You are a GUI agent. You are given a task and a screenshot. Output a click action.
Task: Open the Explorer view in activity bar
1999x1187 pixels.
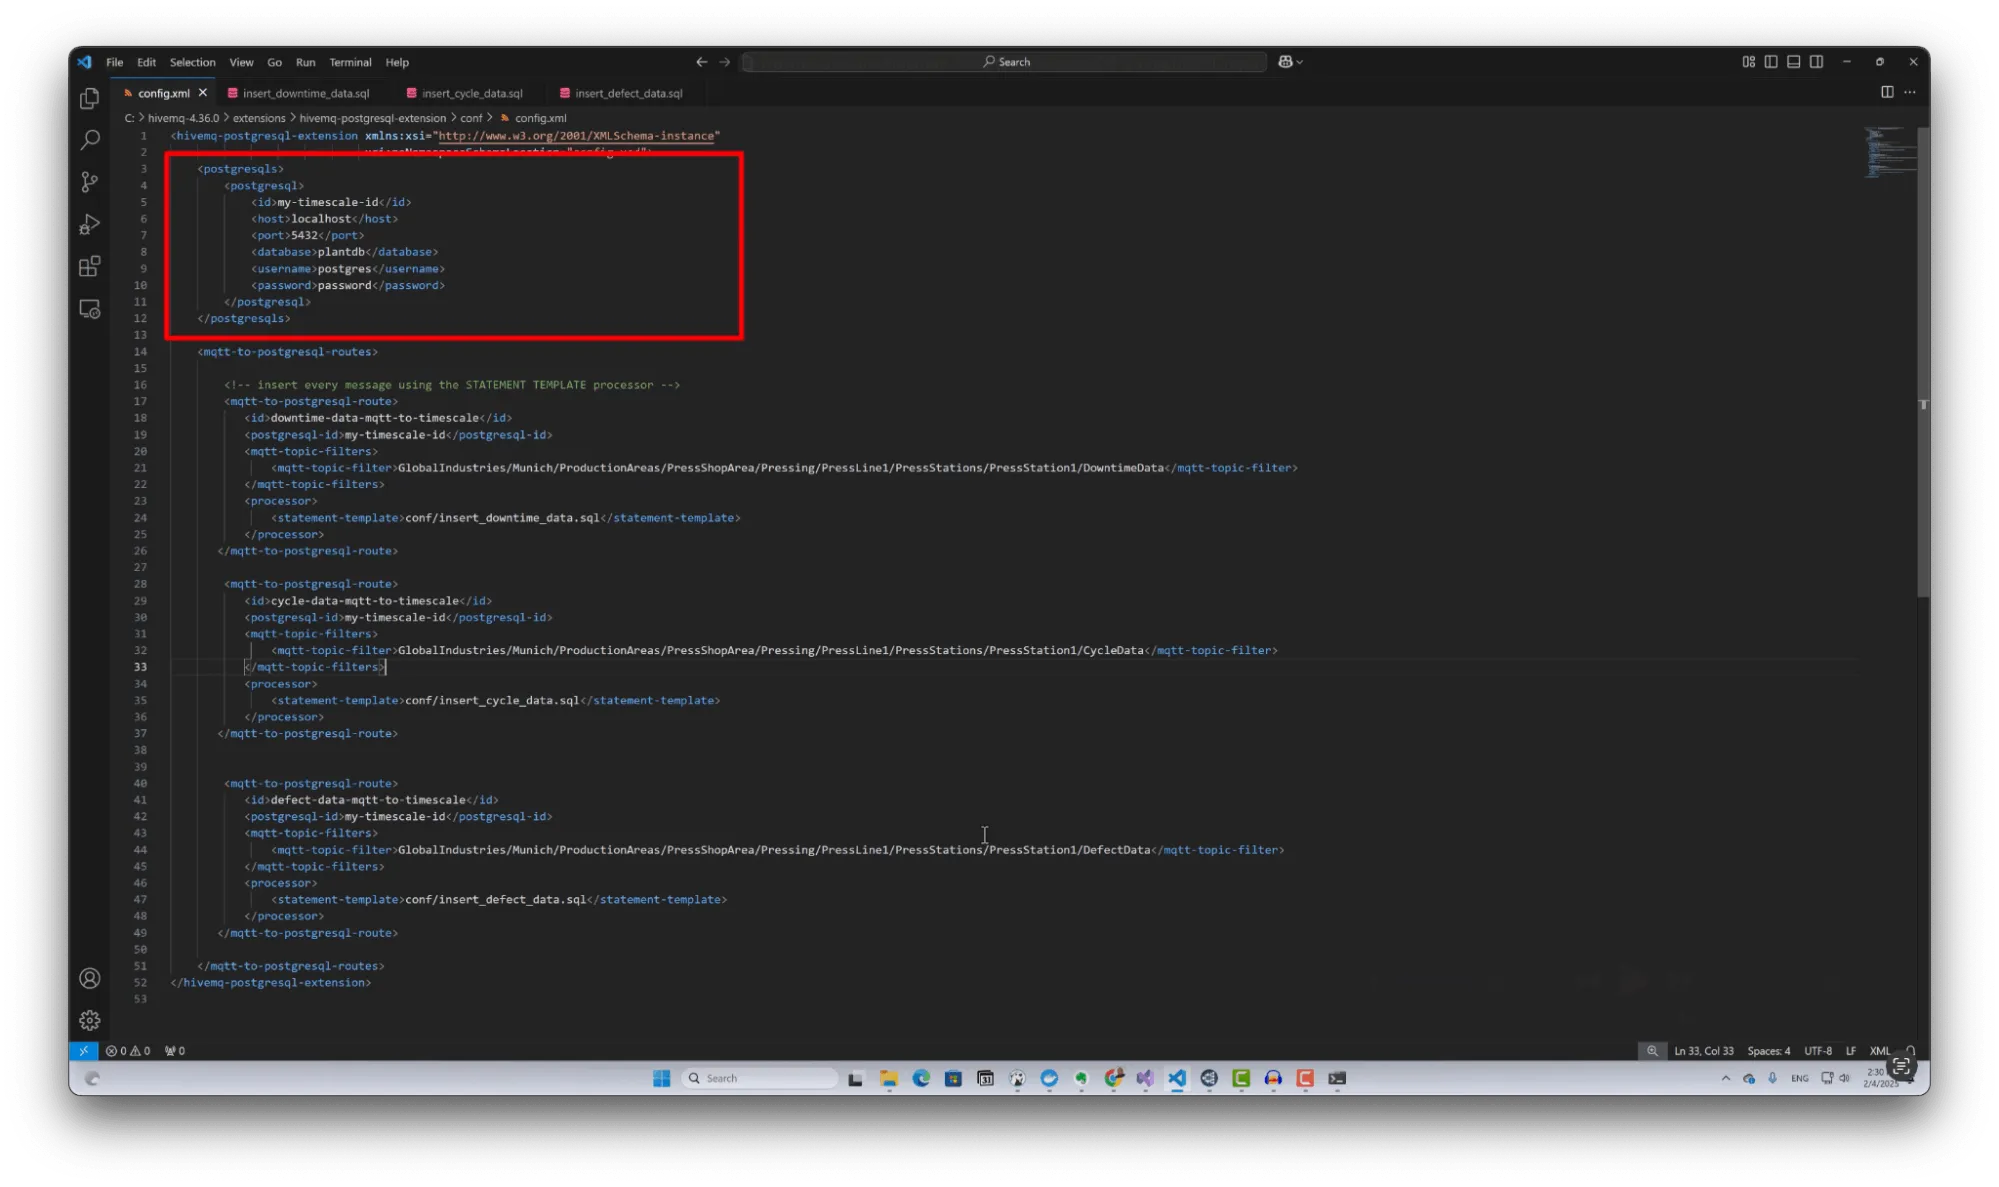click(90, 98)
